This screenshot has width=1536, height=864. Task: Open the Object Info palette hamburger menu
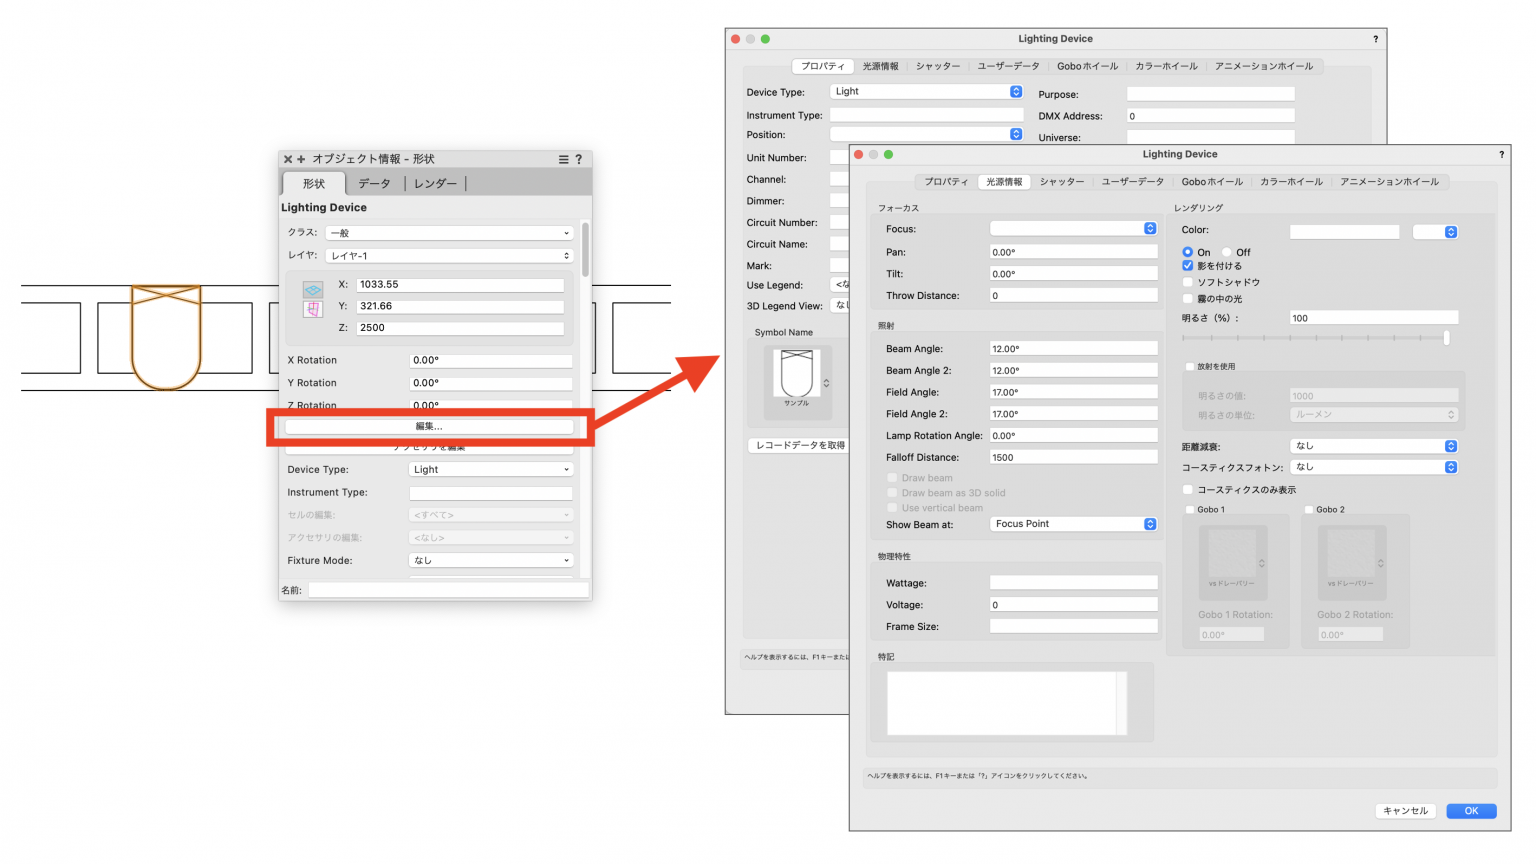[563, 159]
